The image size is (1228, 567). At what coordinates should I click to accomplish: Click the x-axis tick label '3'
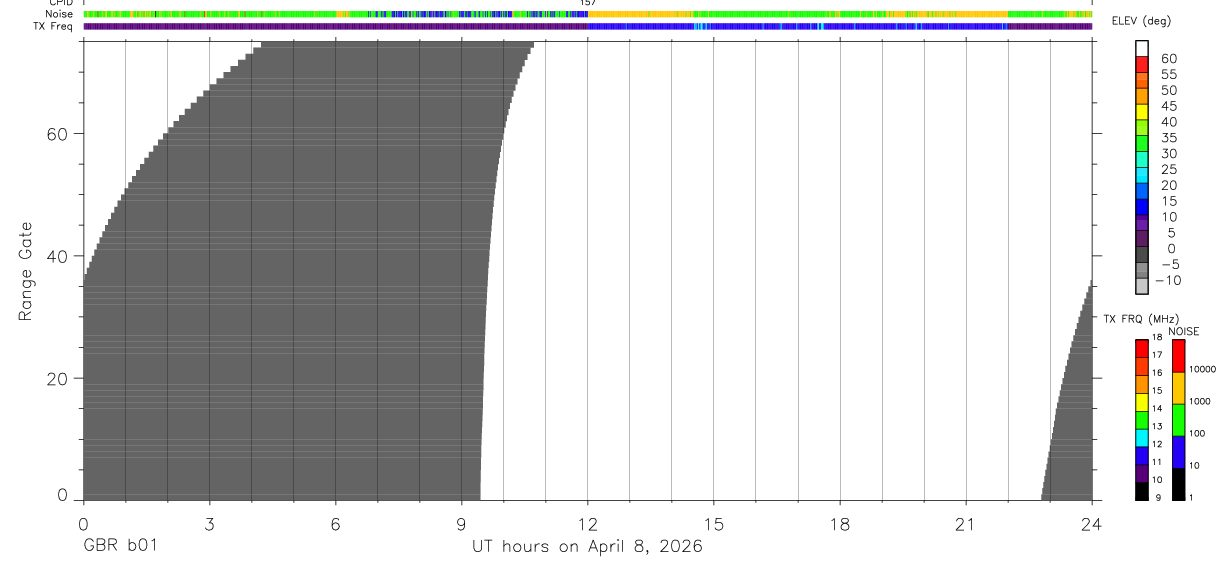pyautogui.click(x=209, y=524)
